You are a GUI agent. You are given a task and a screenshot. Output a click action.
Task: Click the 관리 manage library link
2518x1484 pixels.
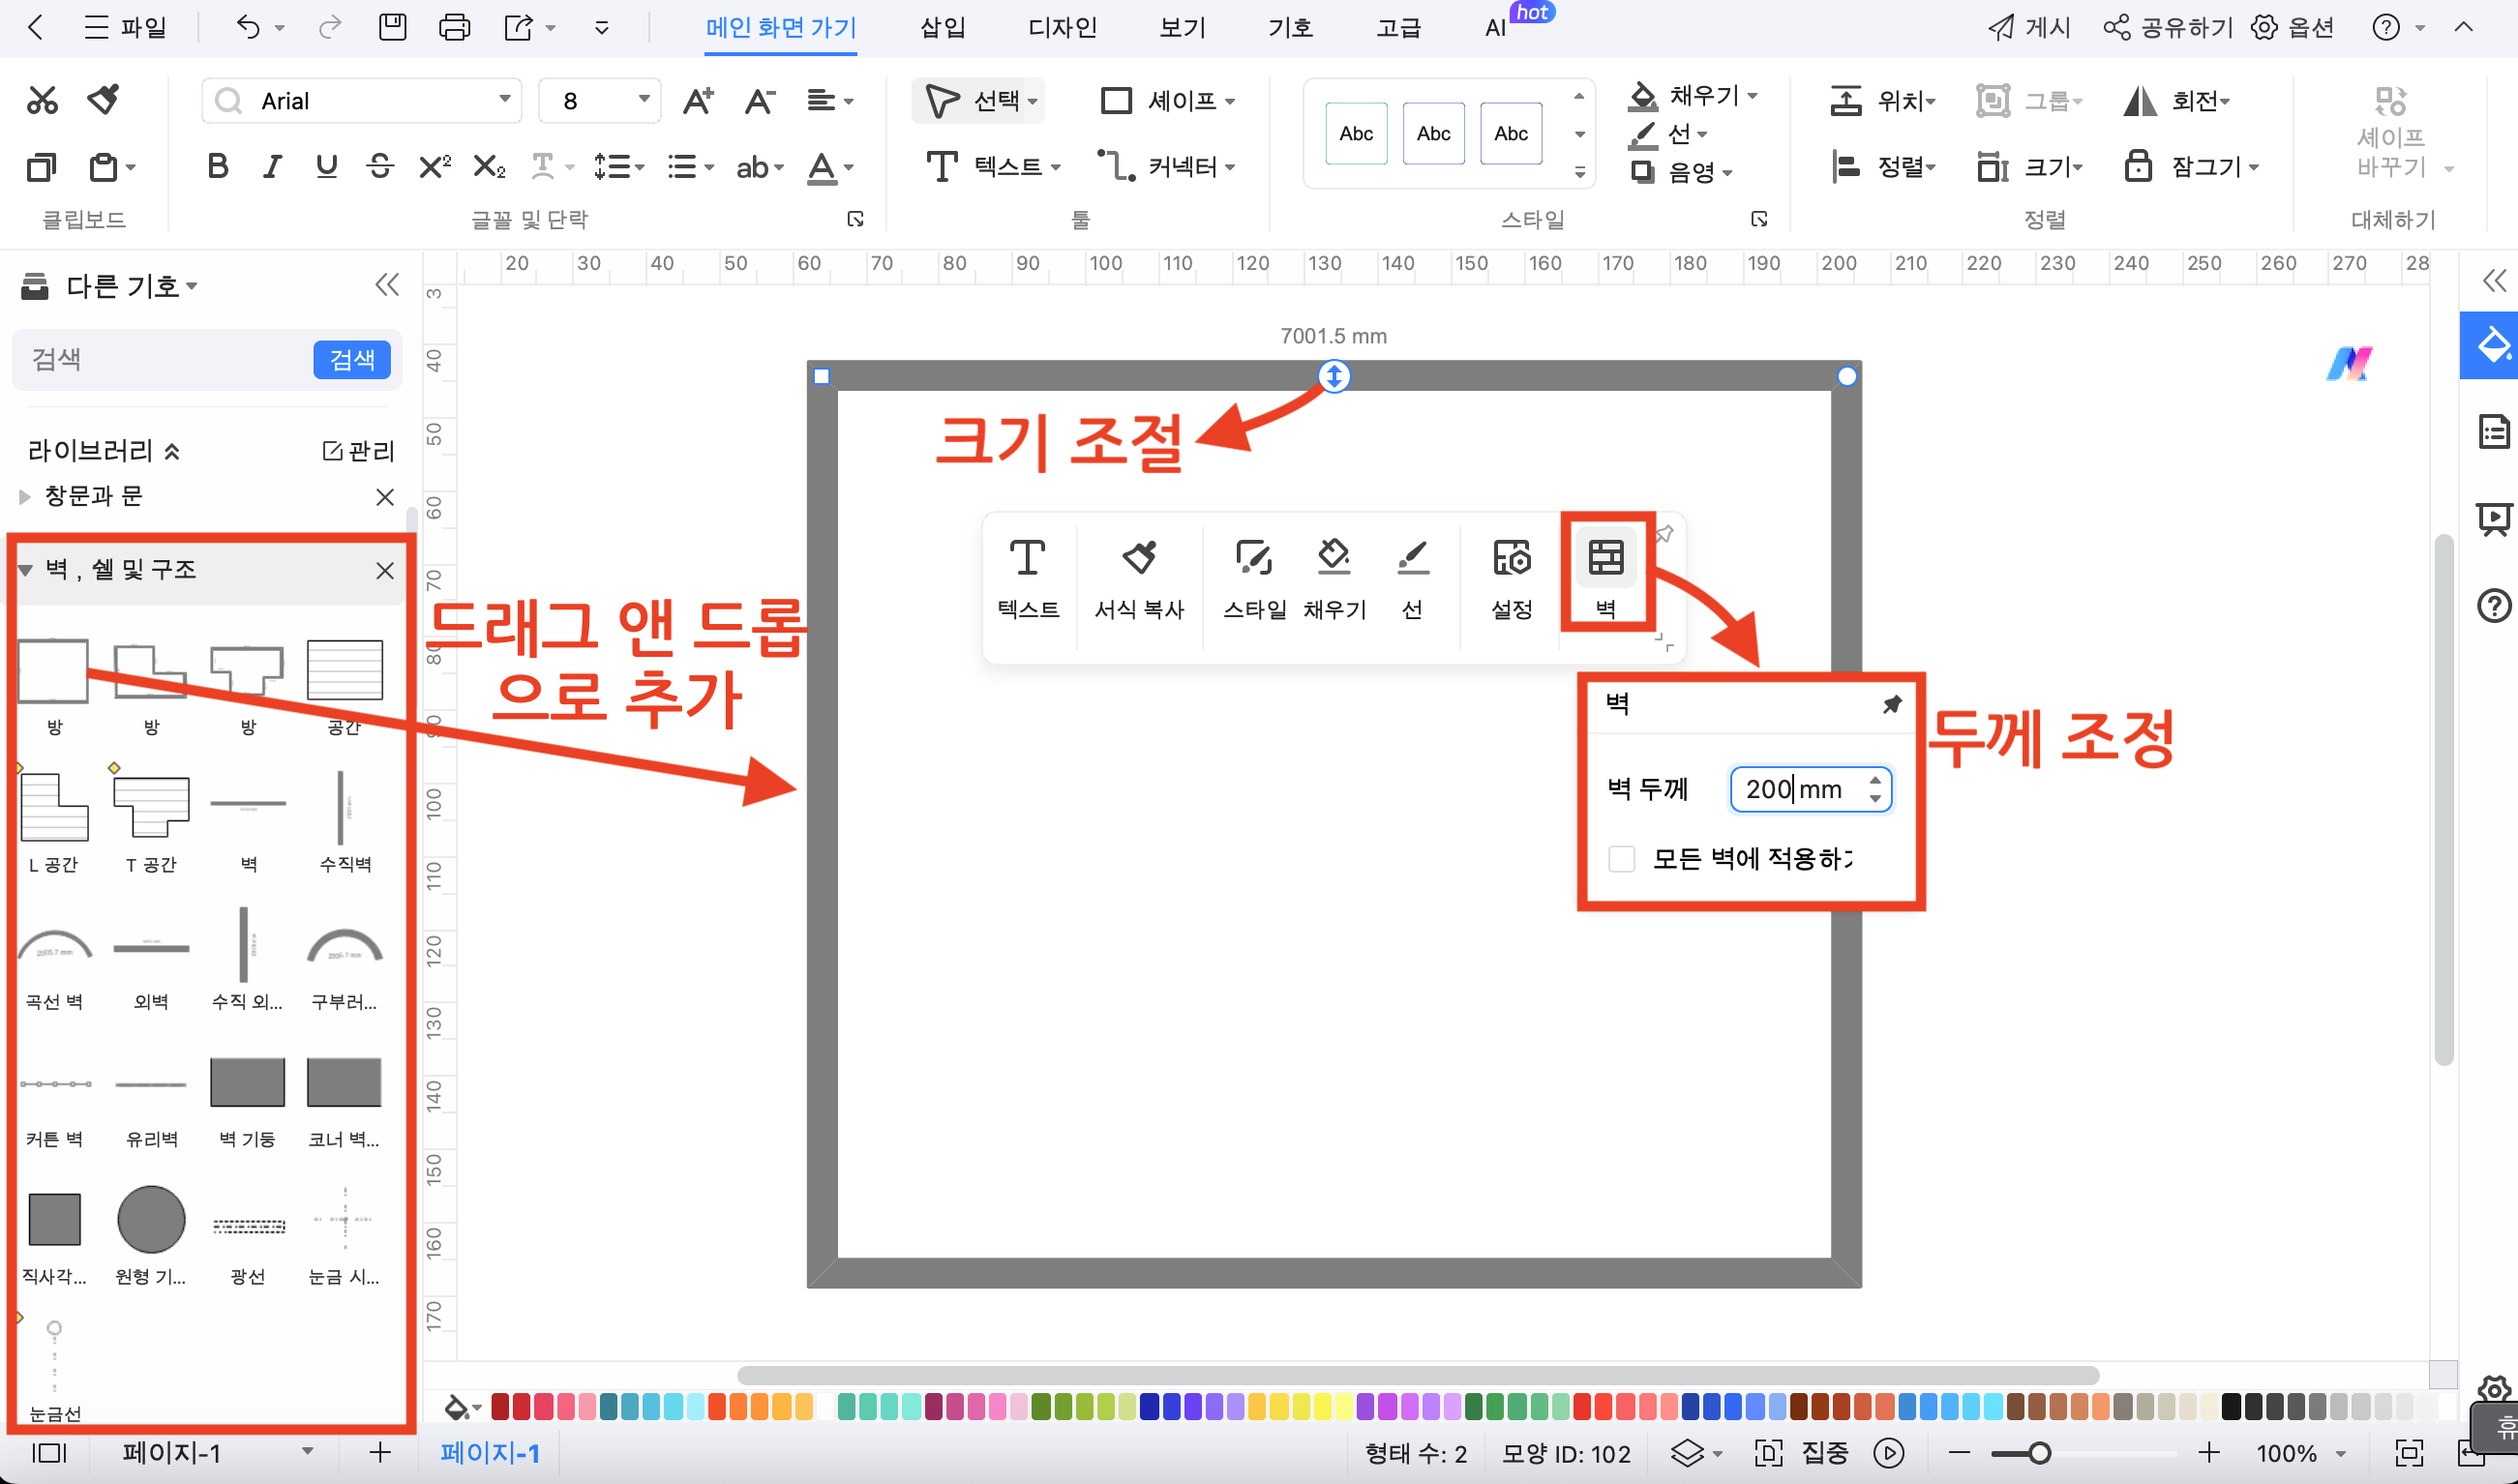[359, 451]
